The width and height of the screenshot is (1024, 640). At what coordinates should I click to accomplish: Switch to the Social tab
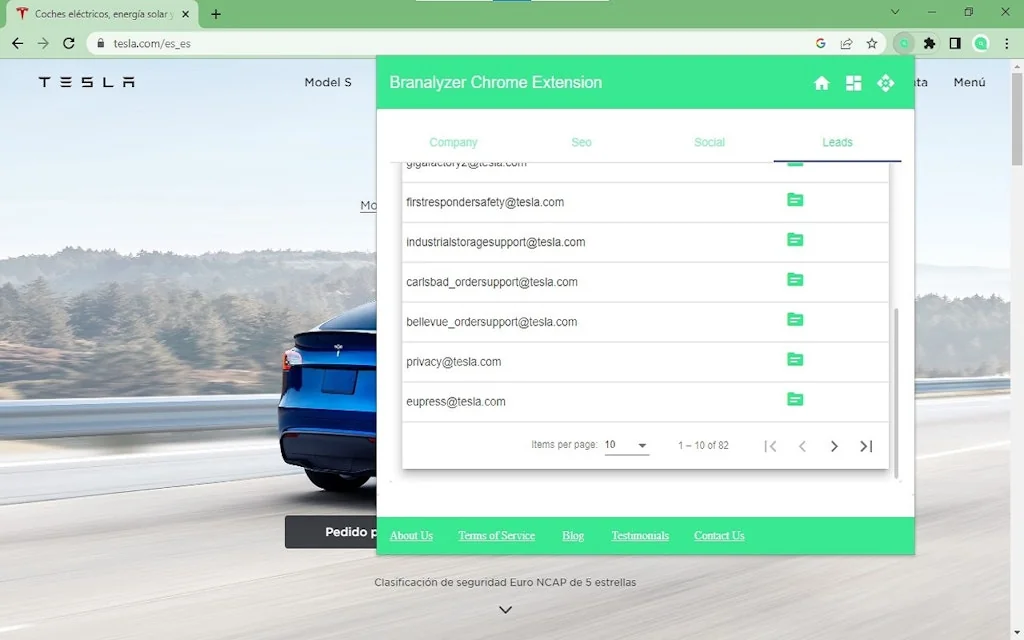click(709, 142)
